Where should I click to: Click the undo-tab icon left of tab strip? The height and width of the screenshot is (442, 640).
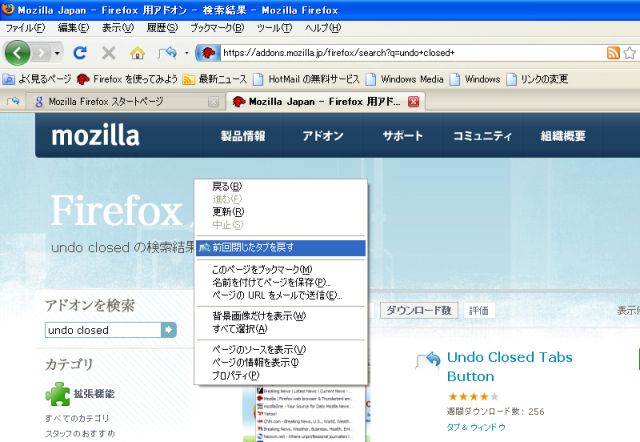click(x=13, y=101)
